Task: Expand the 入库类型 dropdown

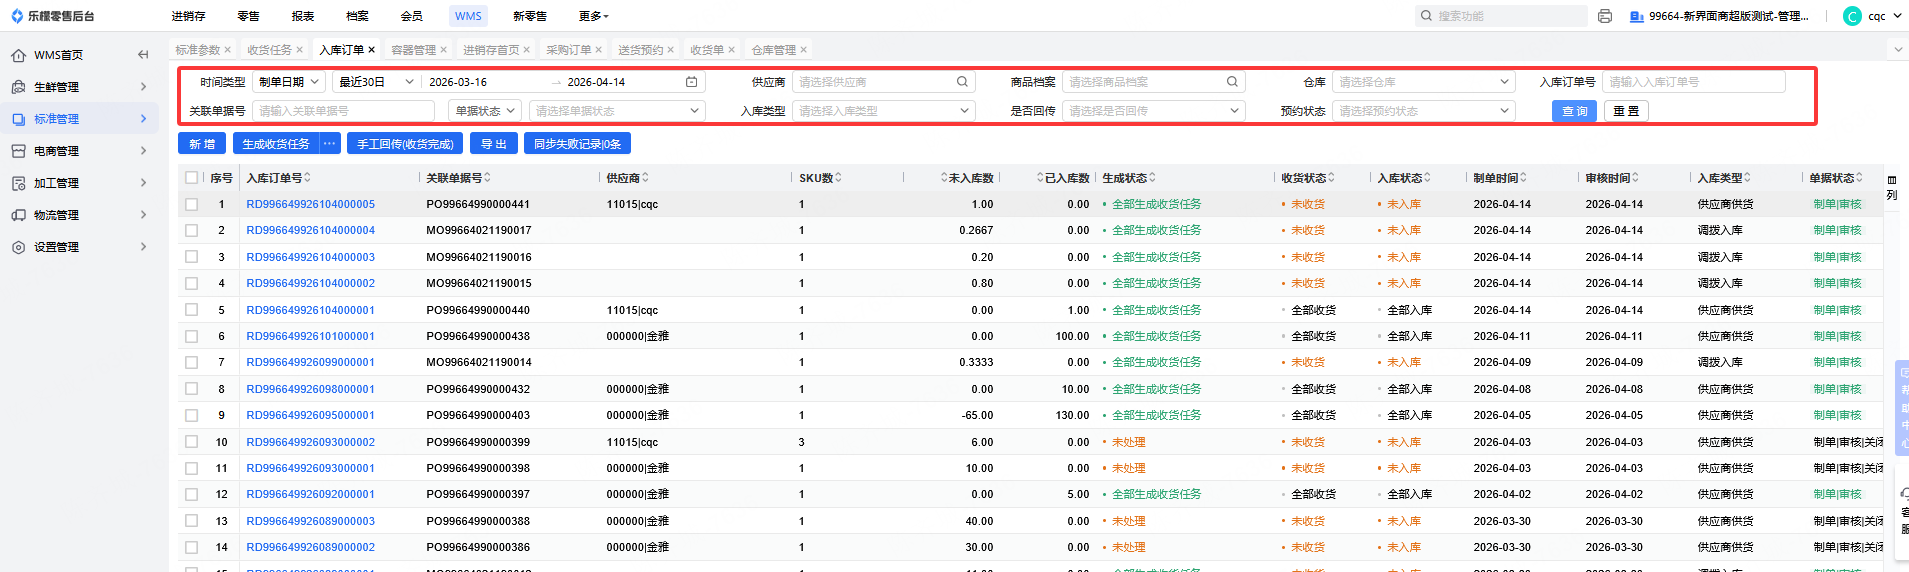Action: click(883, 111)
